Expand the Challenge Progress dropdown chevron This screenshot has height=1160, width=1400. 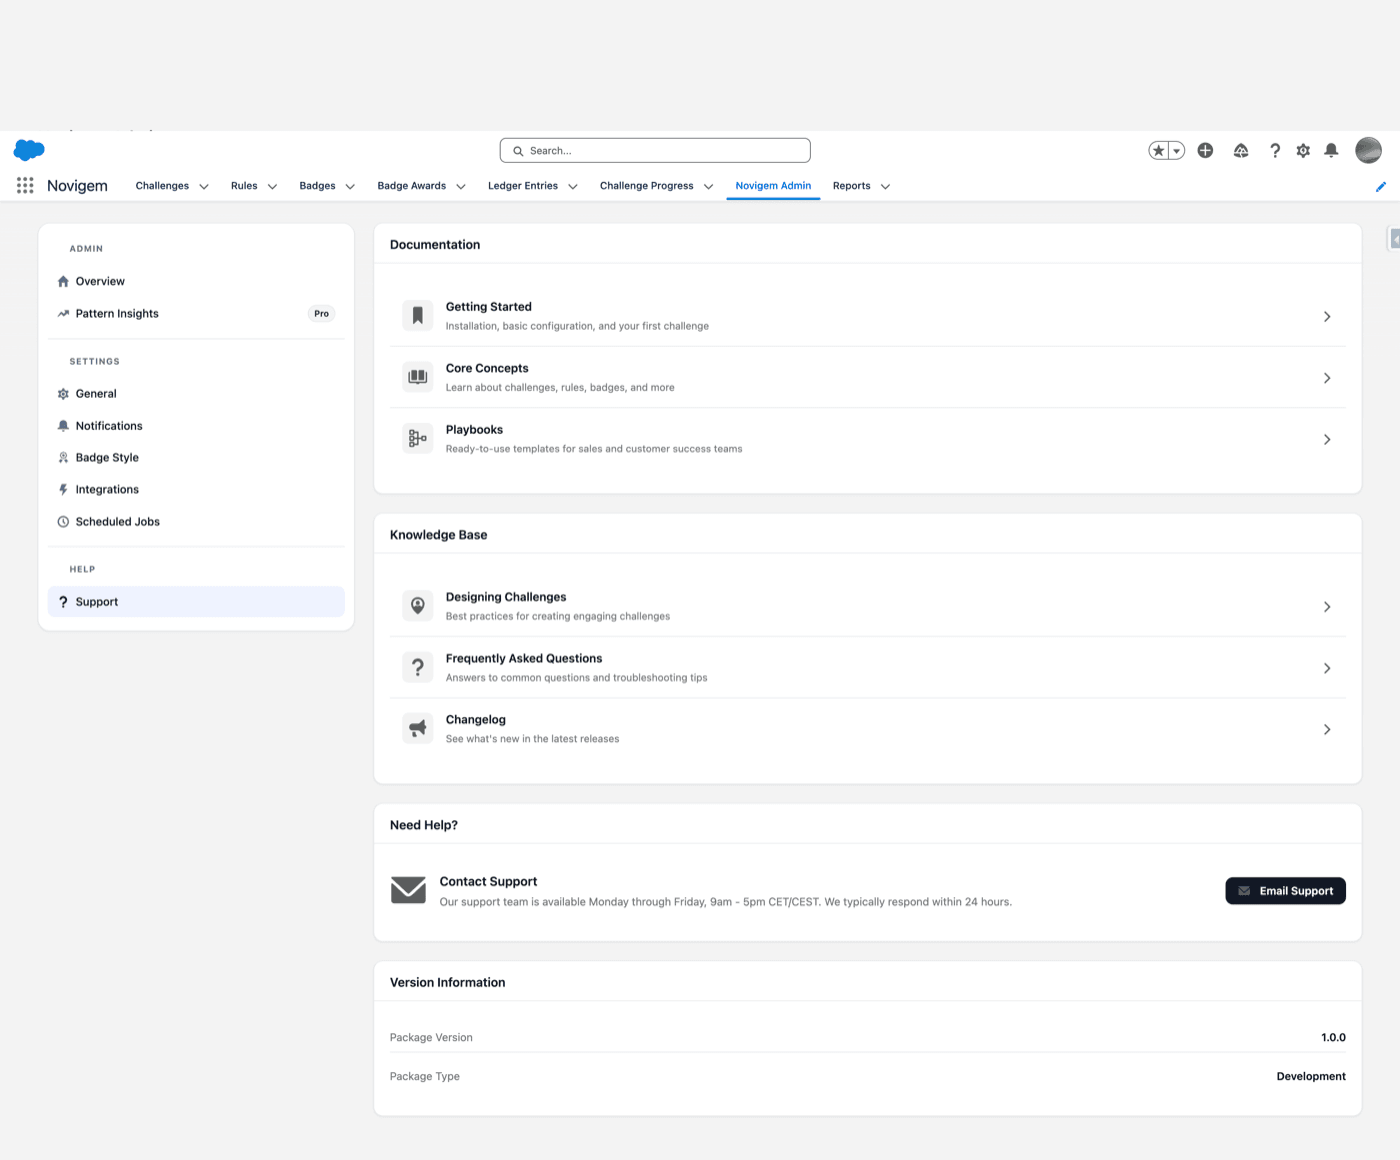tap(708, 186)
